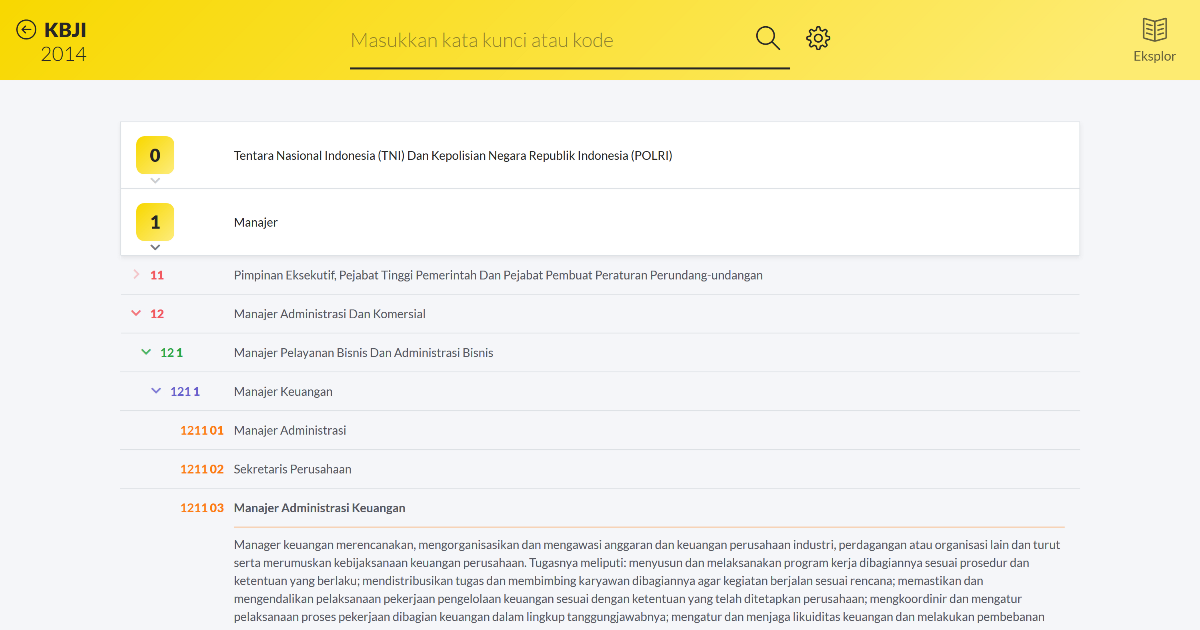Image resolution: width=1200 pixels, height=630 pixels.
Task: Collapse the Manajer category chevron
Action: coord(155,247)
